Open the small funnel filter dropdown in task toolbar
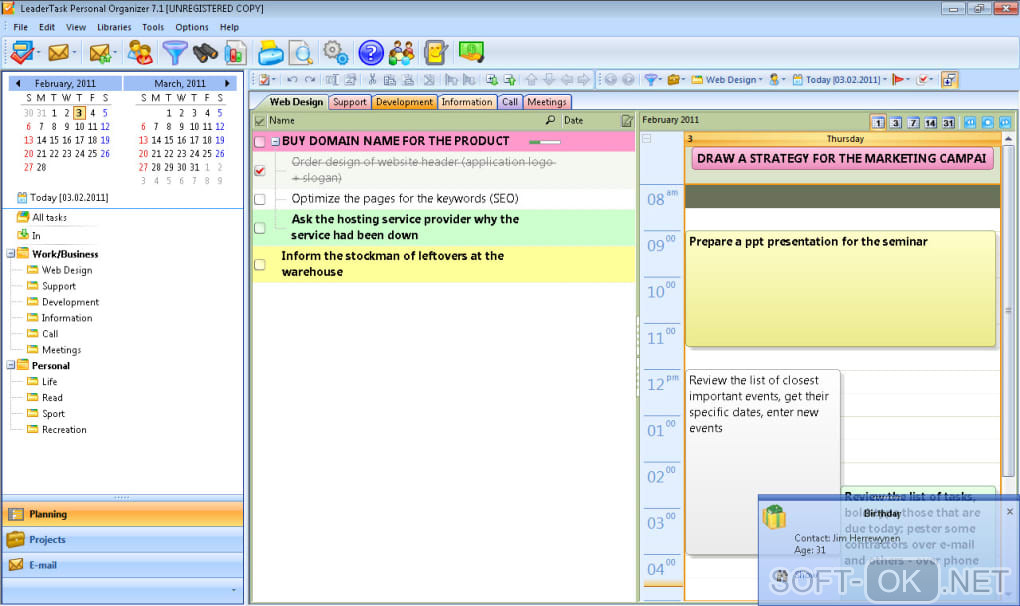This screenshot has width=1020, height=606. click(652, 79)
